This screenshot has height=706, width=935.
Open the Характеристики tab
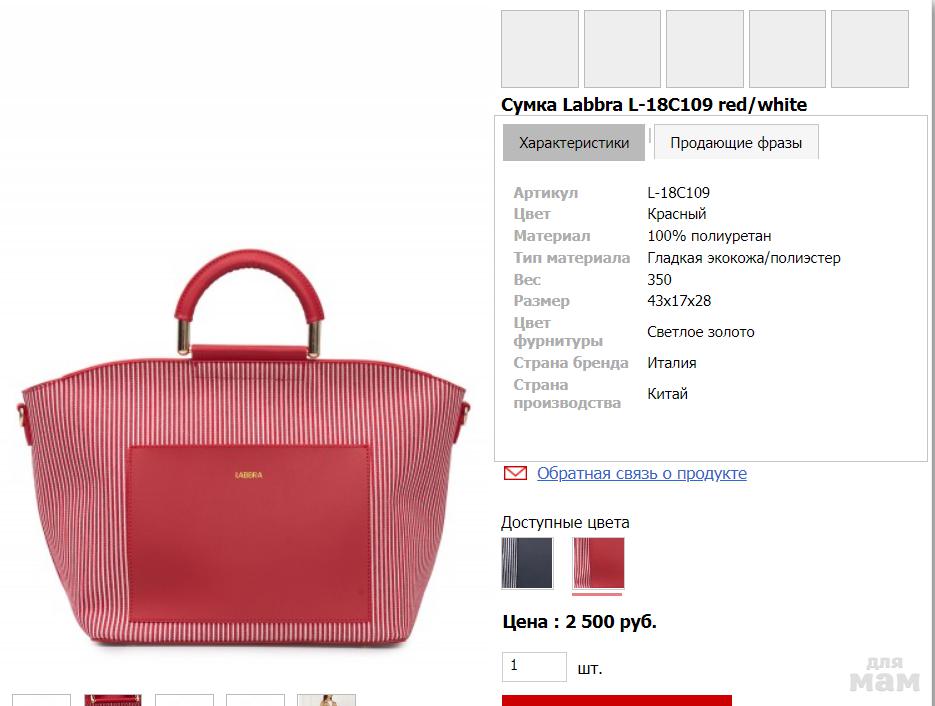pyautogui.click(x=574, y=143)
